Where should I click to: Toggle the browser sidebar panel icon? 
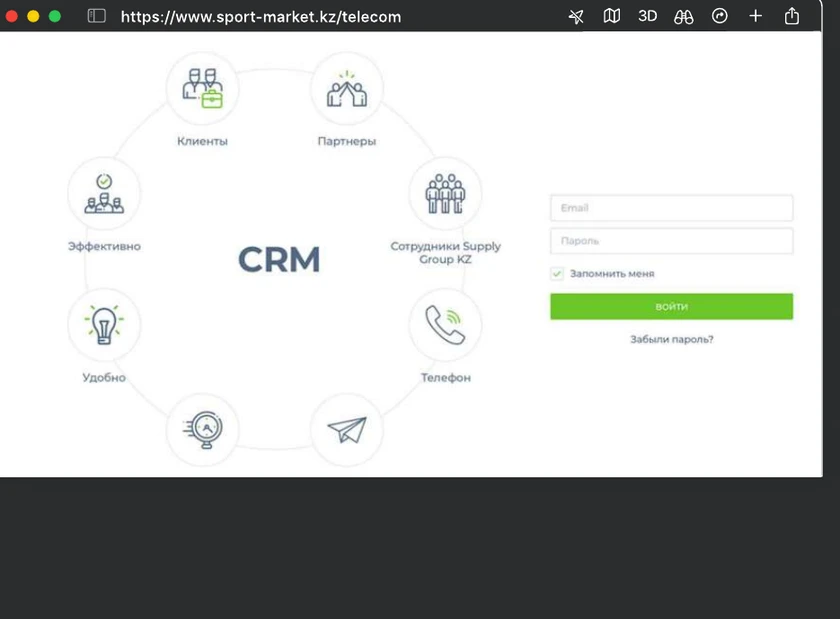point(97,16)
